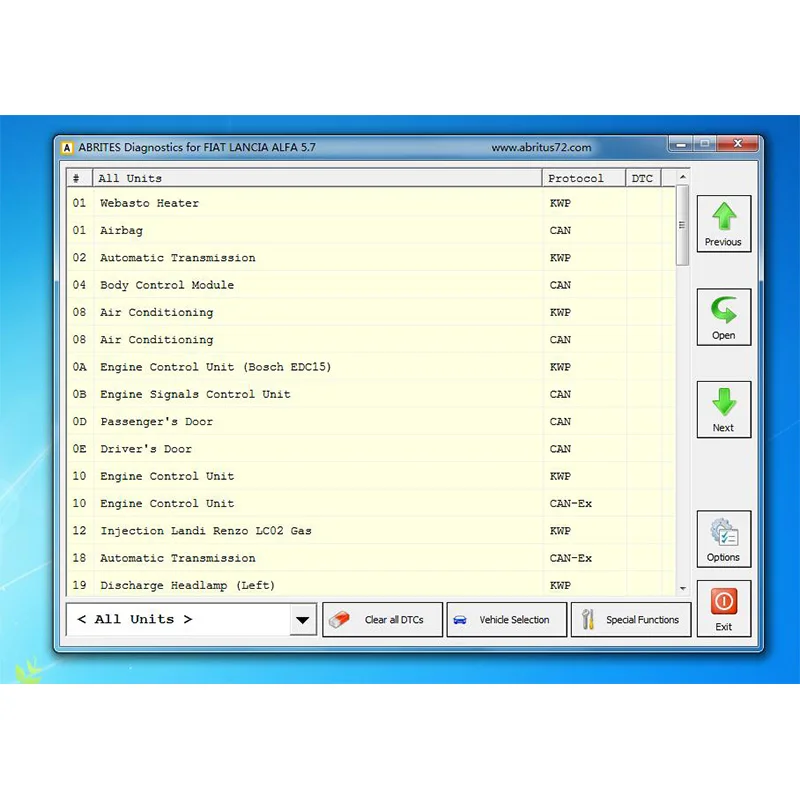Click the list scrollbar up arrow
Image resolution: width=800 pixels, height=800 pixels.
(683, 177)
